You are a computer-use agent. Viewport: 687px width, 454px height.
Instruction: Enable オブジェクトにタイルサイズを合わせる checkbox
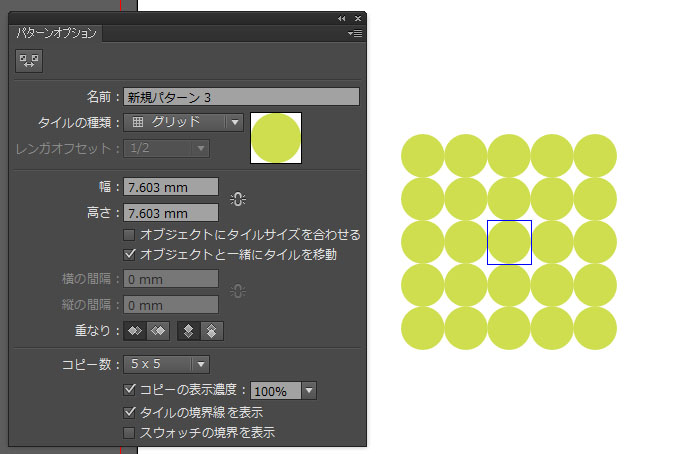(129, 235)
